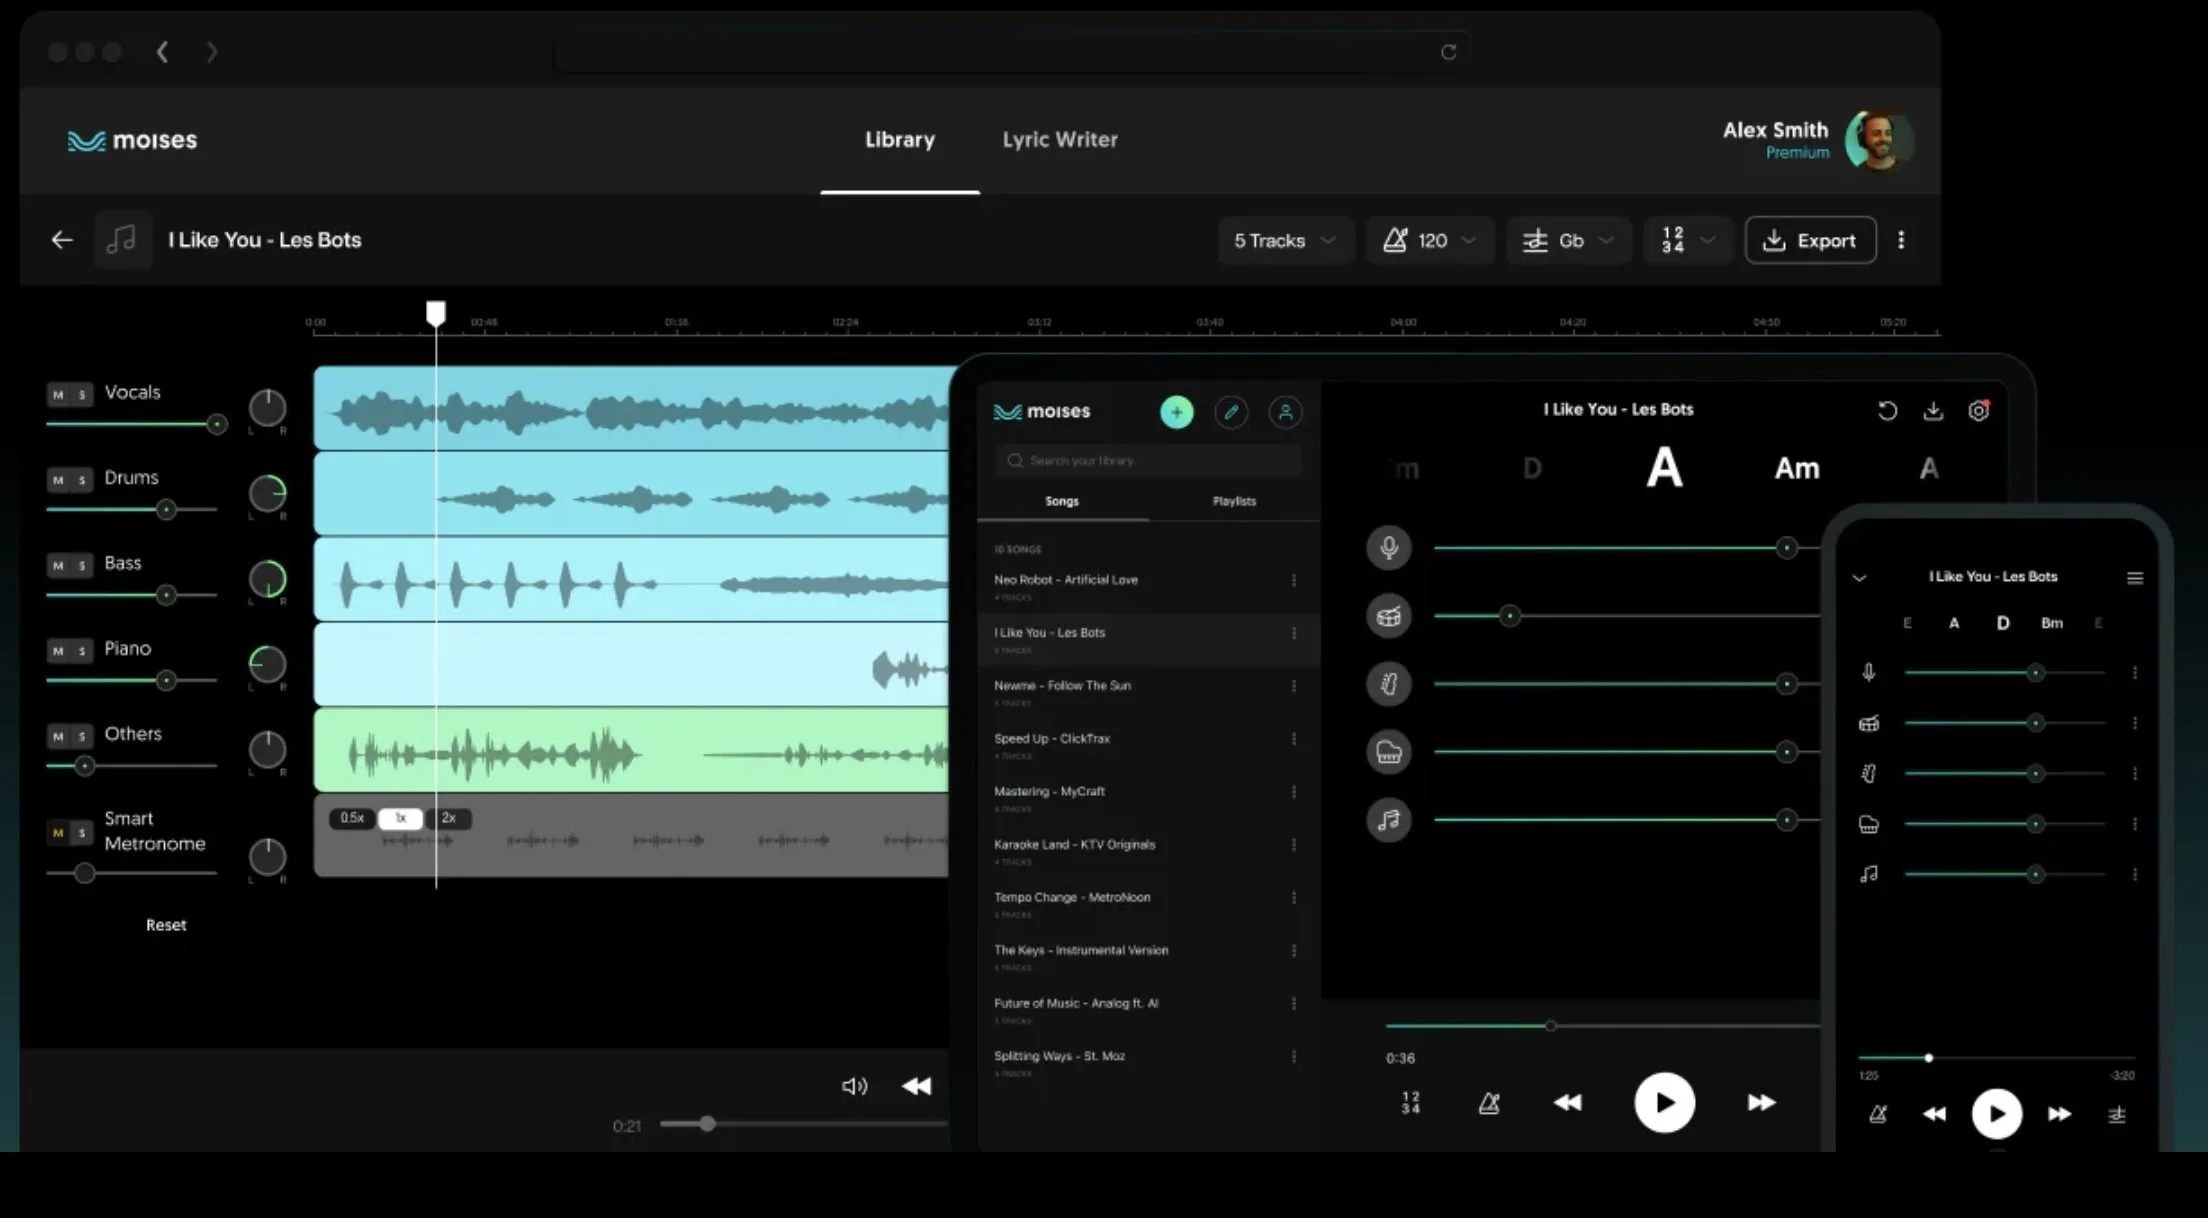Mute the Vocals track

(58, 395)
